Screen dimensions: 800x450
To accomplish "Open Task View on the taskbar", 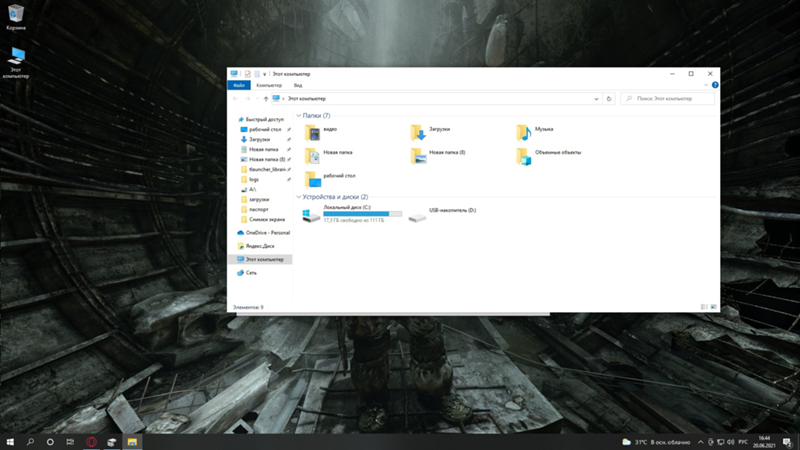I will [70, 442].
